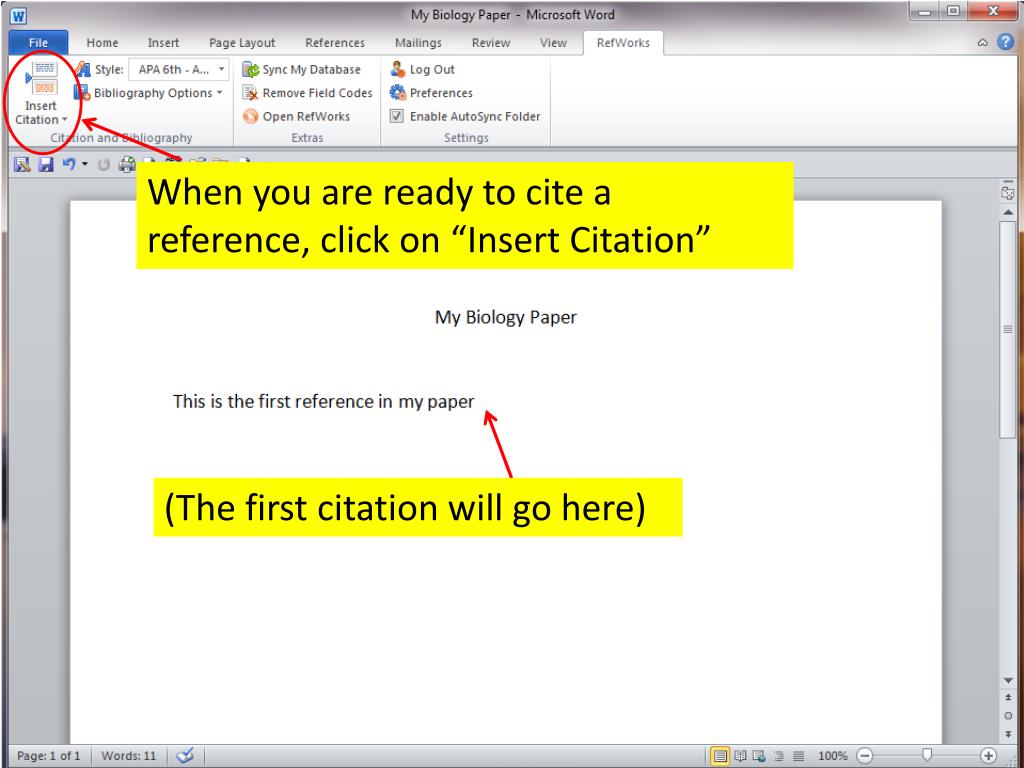Click the Word application icon in title bar
This screenshot has height=768, width=1024.
coord(18,15)
